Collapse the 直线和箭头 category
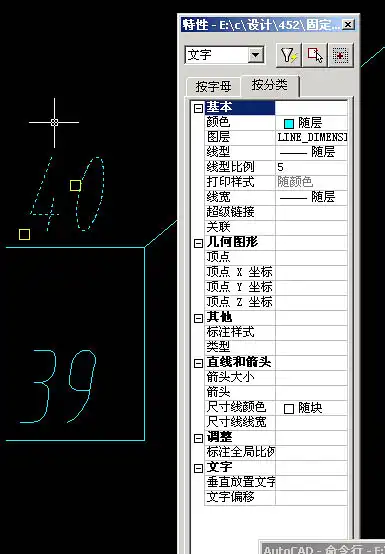Image resolution: width=385 pixels, height=554 pixels. pos(199,363)
